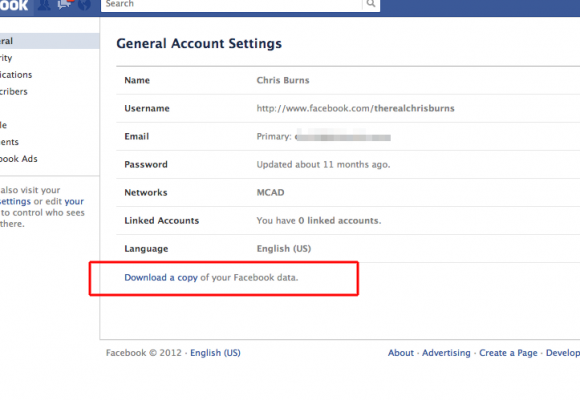
Task: Click the Primary email value
Action: tap(324, 137)
